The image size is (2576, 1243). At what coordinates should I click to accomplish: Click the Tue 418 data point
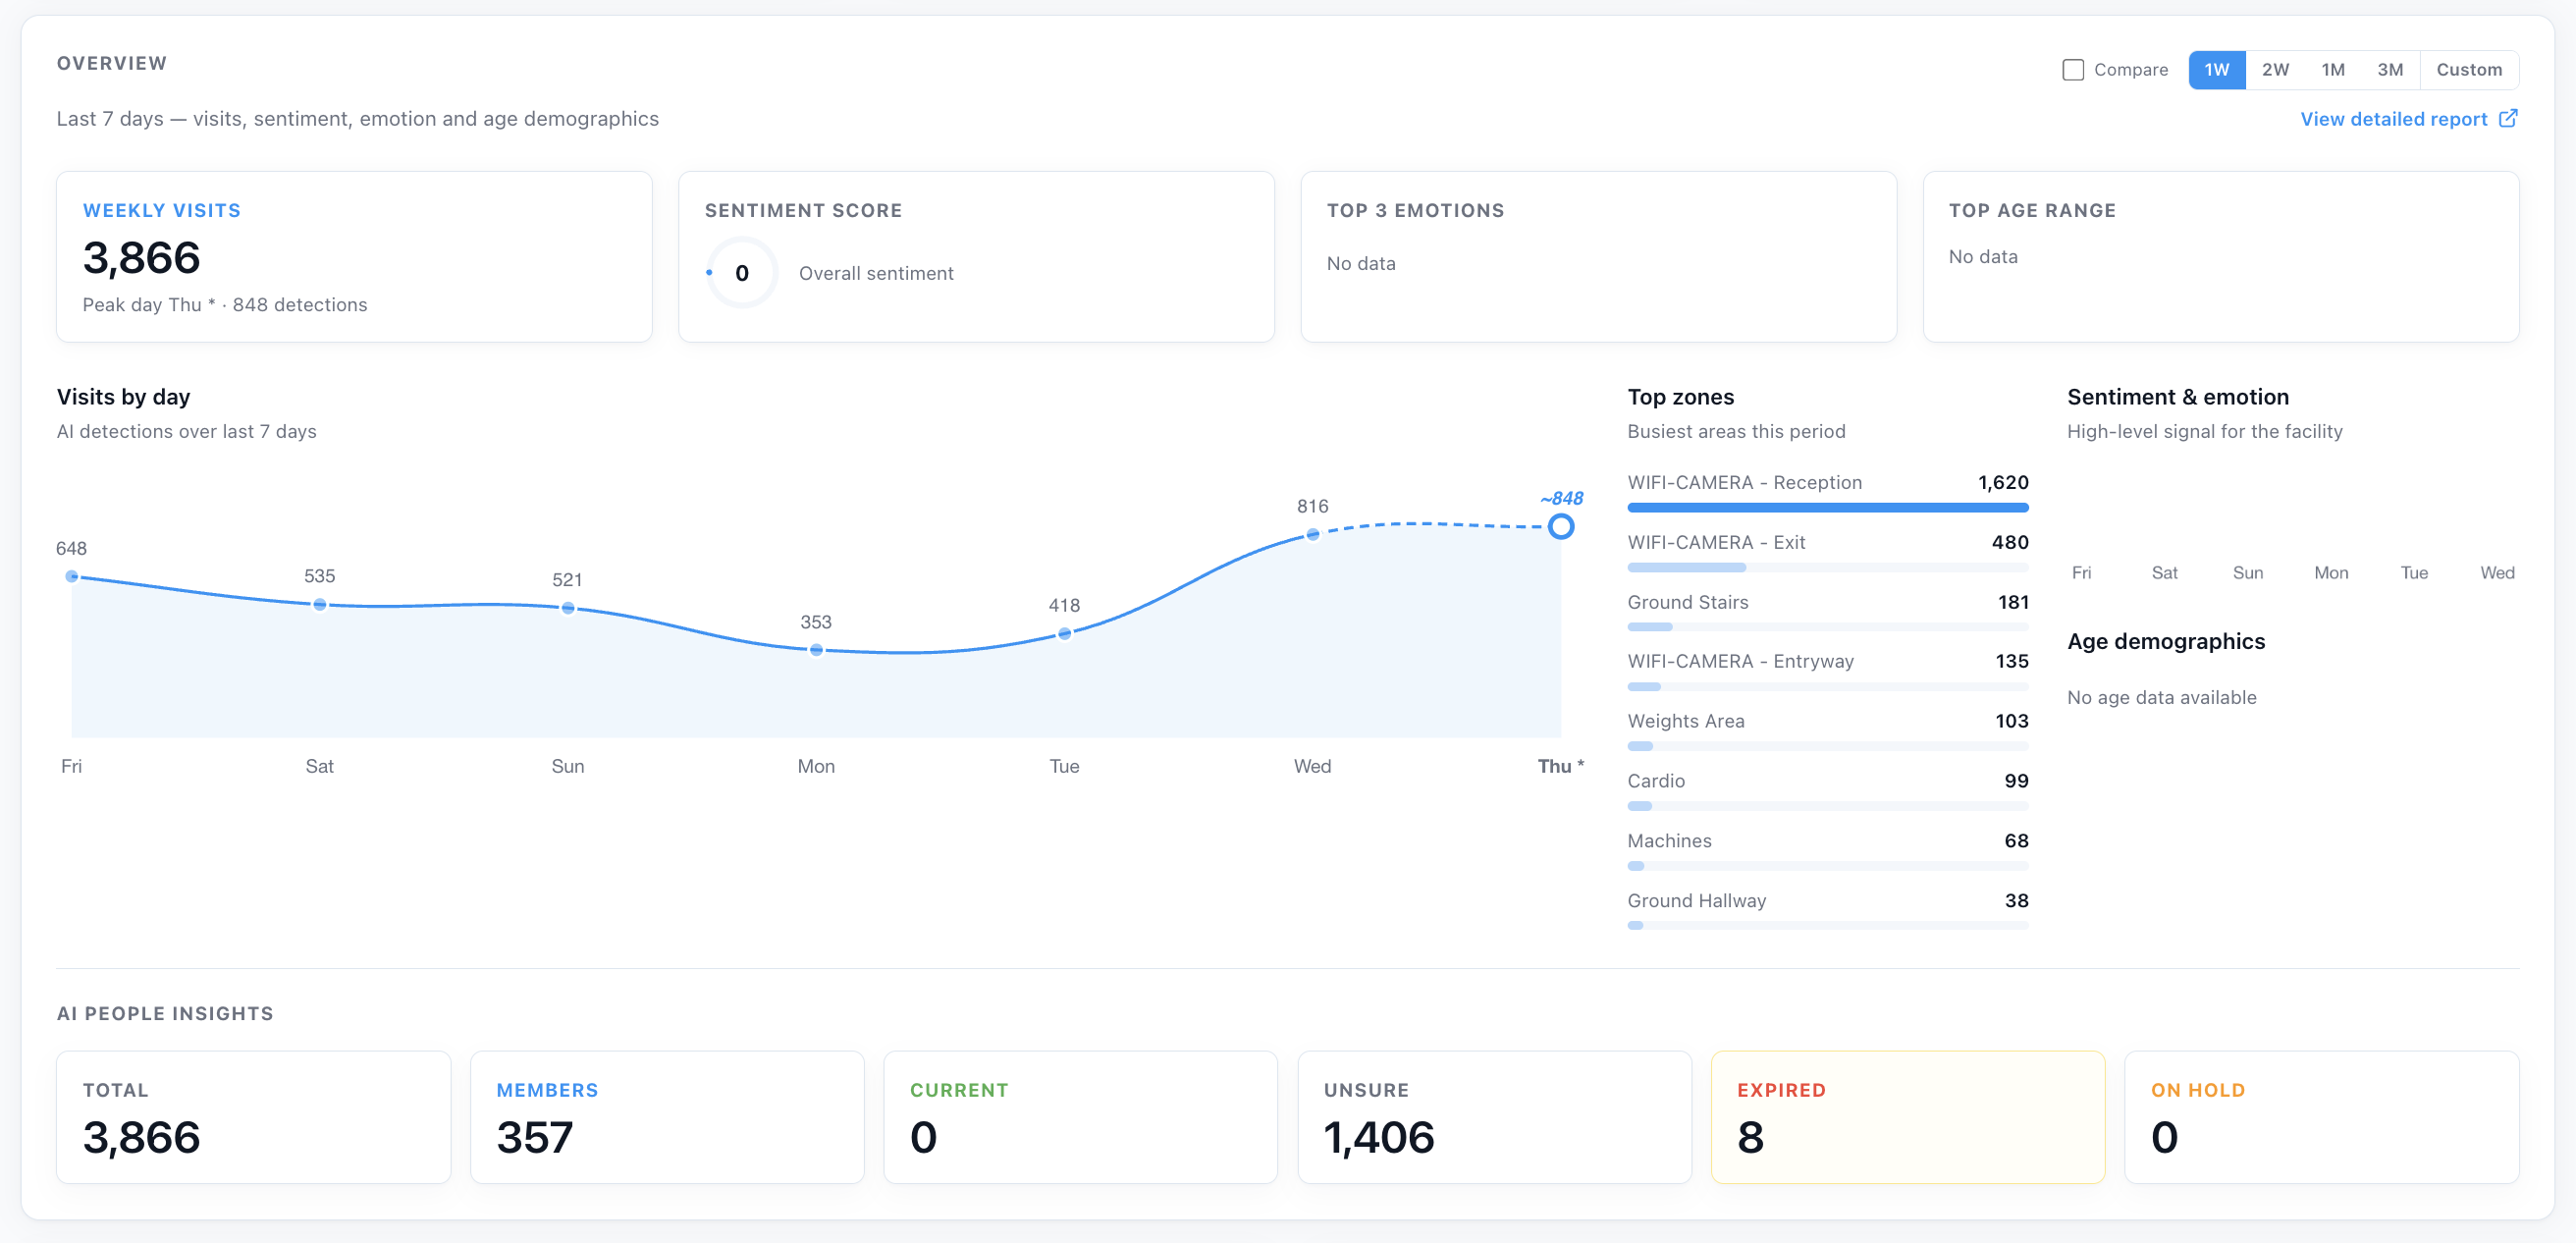[1064, 633]
